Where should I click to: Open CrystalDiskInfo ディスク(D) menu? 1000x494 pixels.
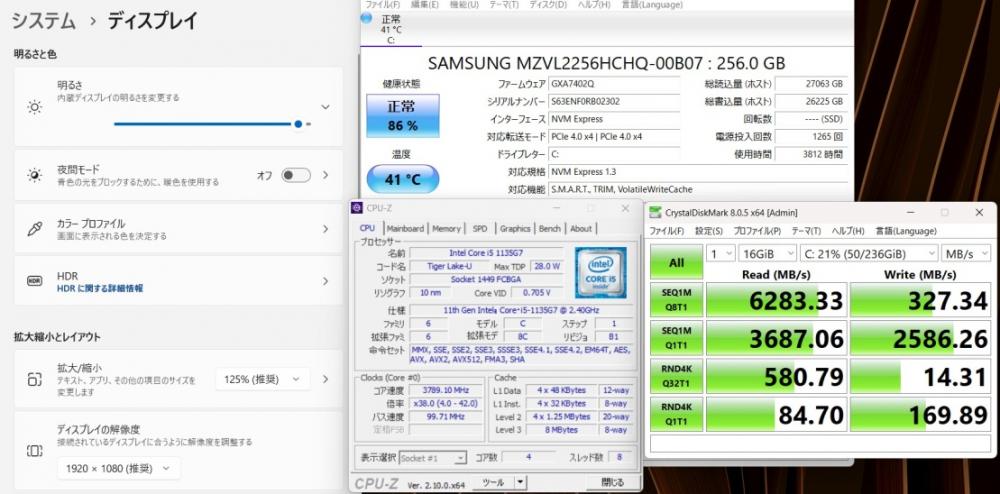547,4
